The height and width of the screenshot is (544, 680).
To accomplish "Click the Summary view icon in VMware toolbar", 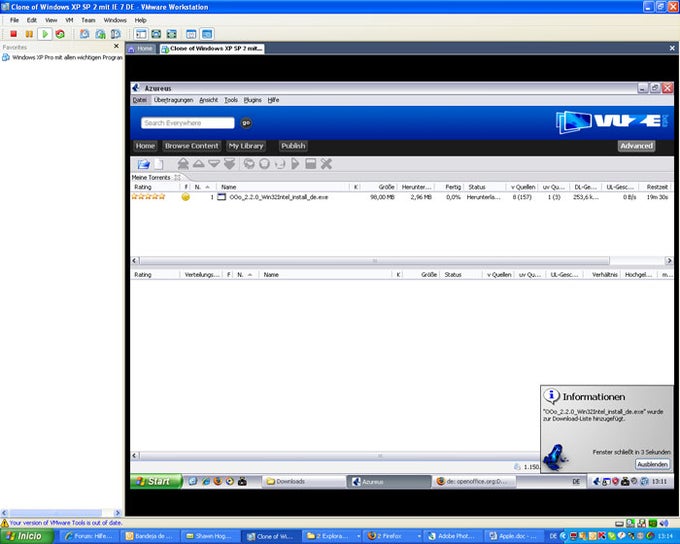I will click(191, 34).
